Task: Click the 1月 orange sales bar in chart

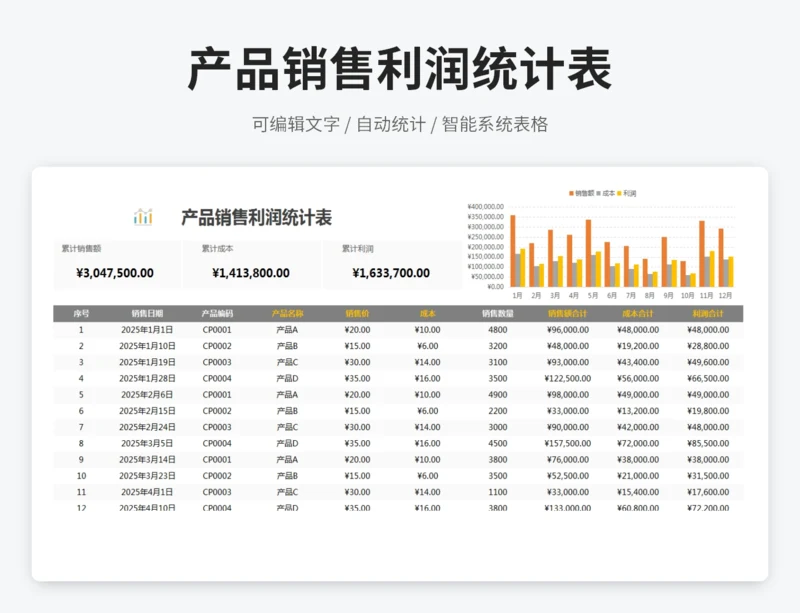Action: 513,251
